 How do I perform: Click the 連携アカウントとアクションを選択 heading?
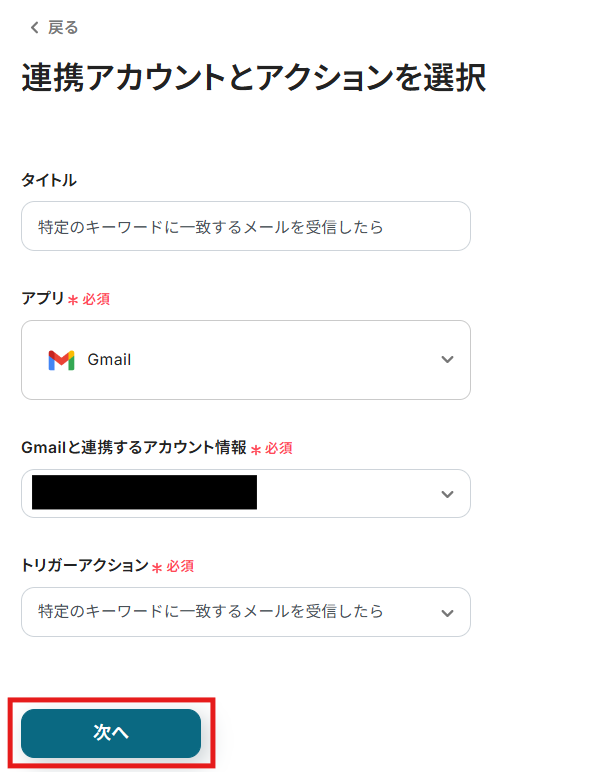tap(254, 78)
